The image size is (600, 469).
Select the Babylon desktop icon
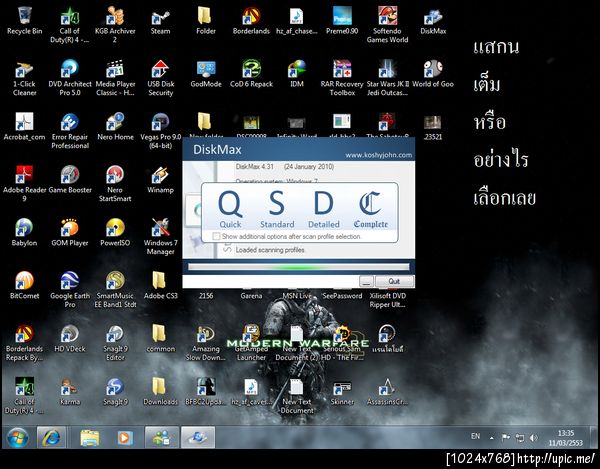point(24,233)
